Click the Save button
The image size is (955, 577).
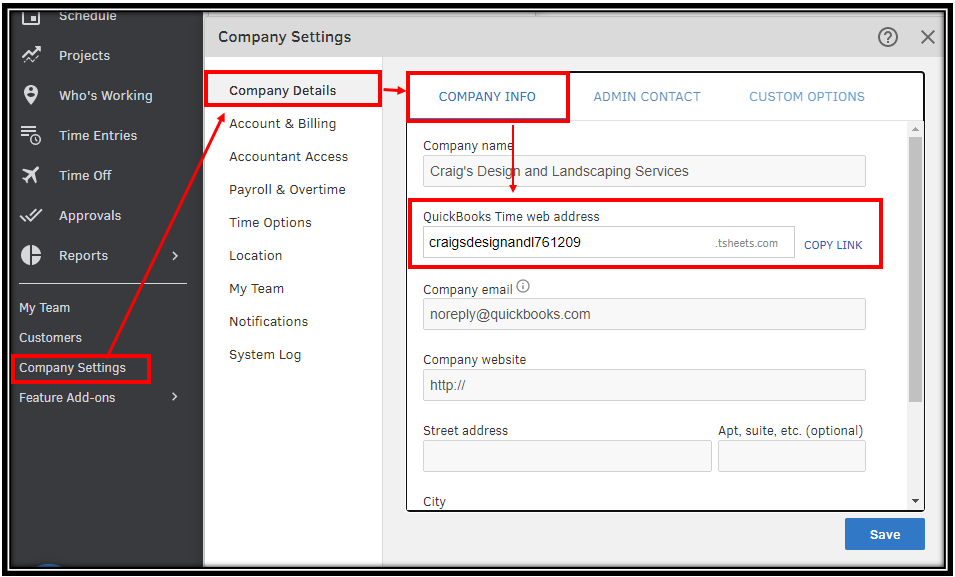pyautogui.click(x=884, y=534)
